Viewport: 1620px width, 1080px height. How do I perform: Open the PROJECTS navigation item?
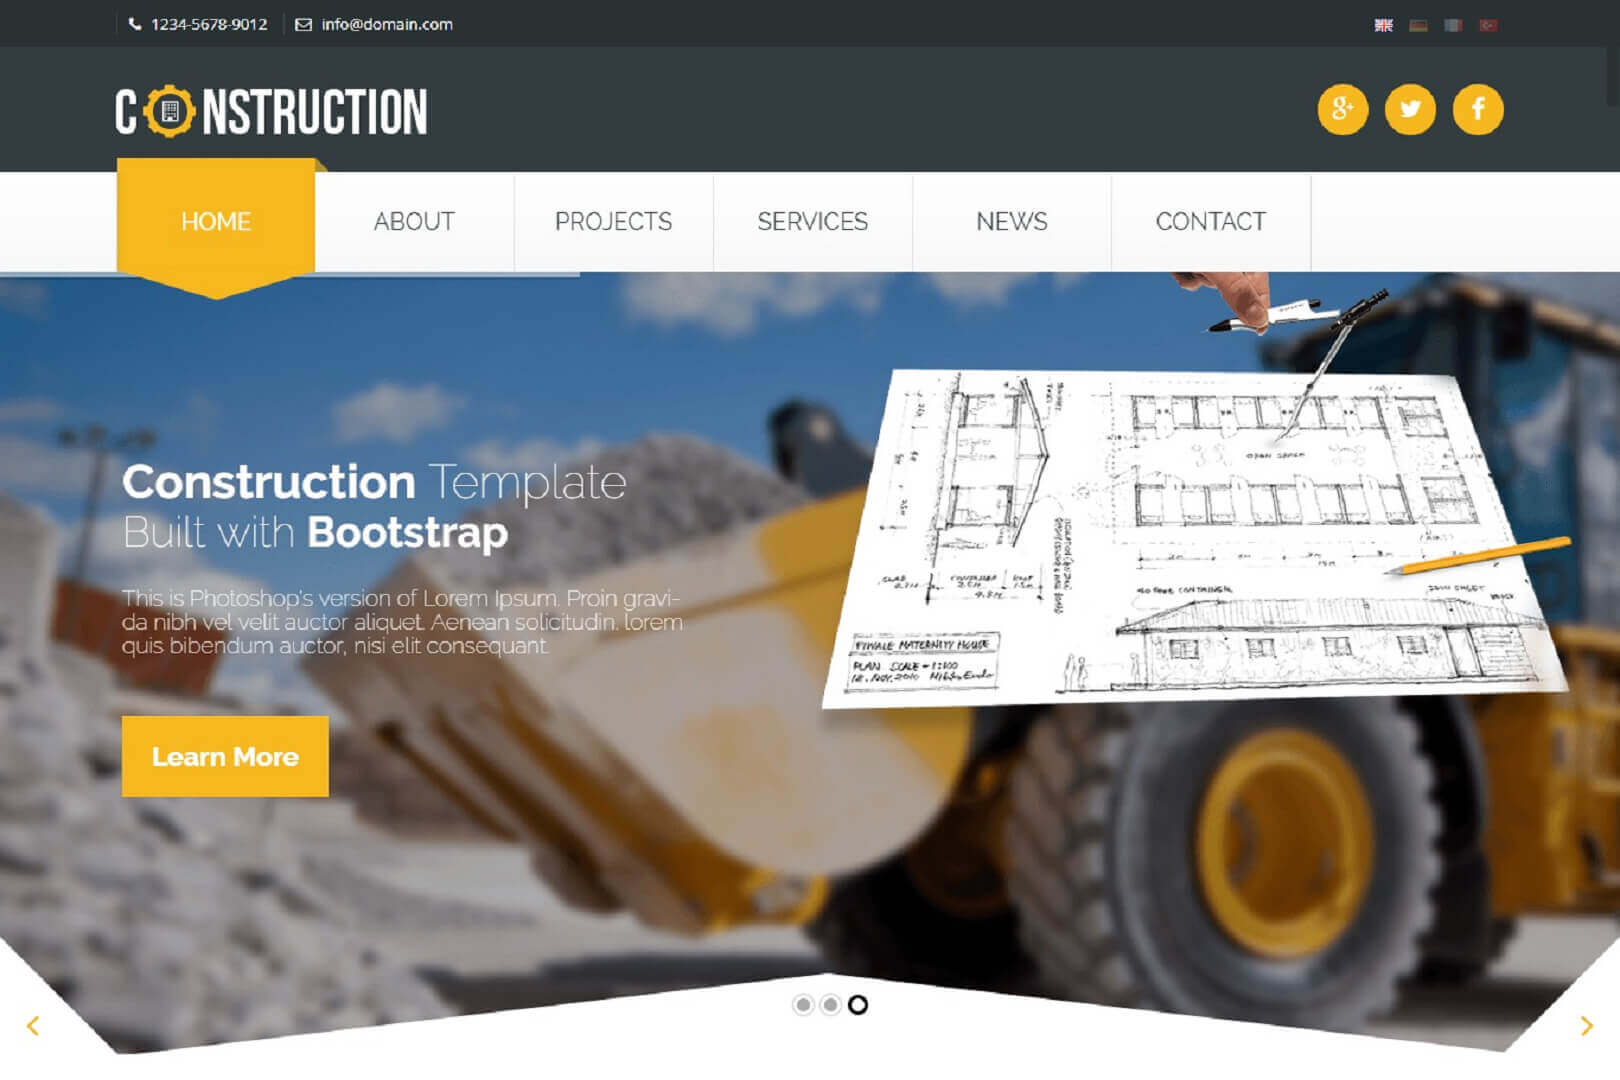point(613,222)
